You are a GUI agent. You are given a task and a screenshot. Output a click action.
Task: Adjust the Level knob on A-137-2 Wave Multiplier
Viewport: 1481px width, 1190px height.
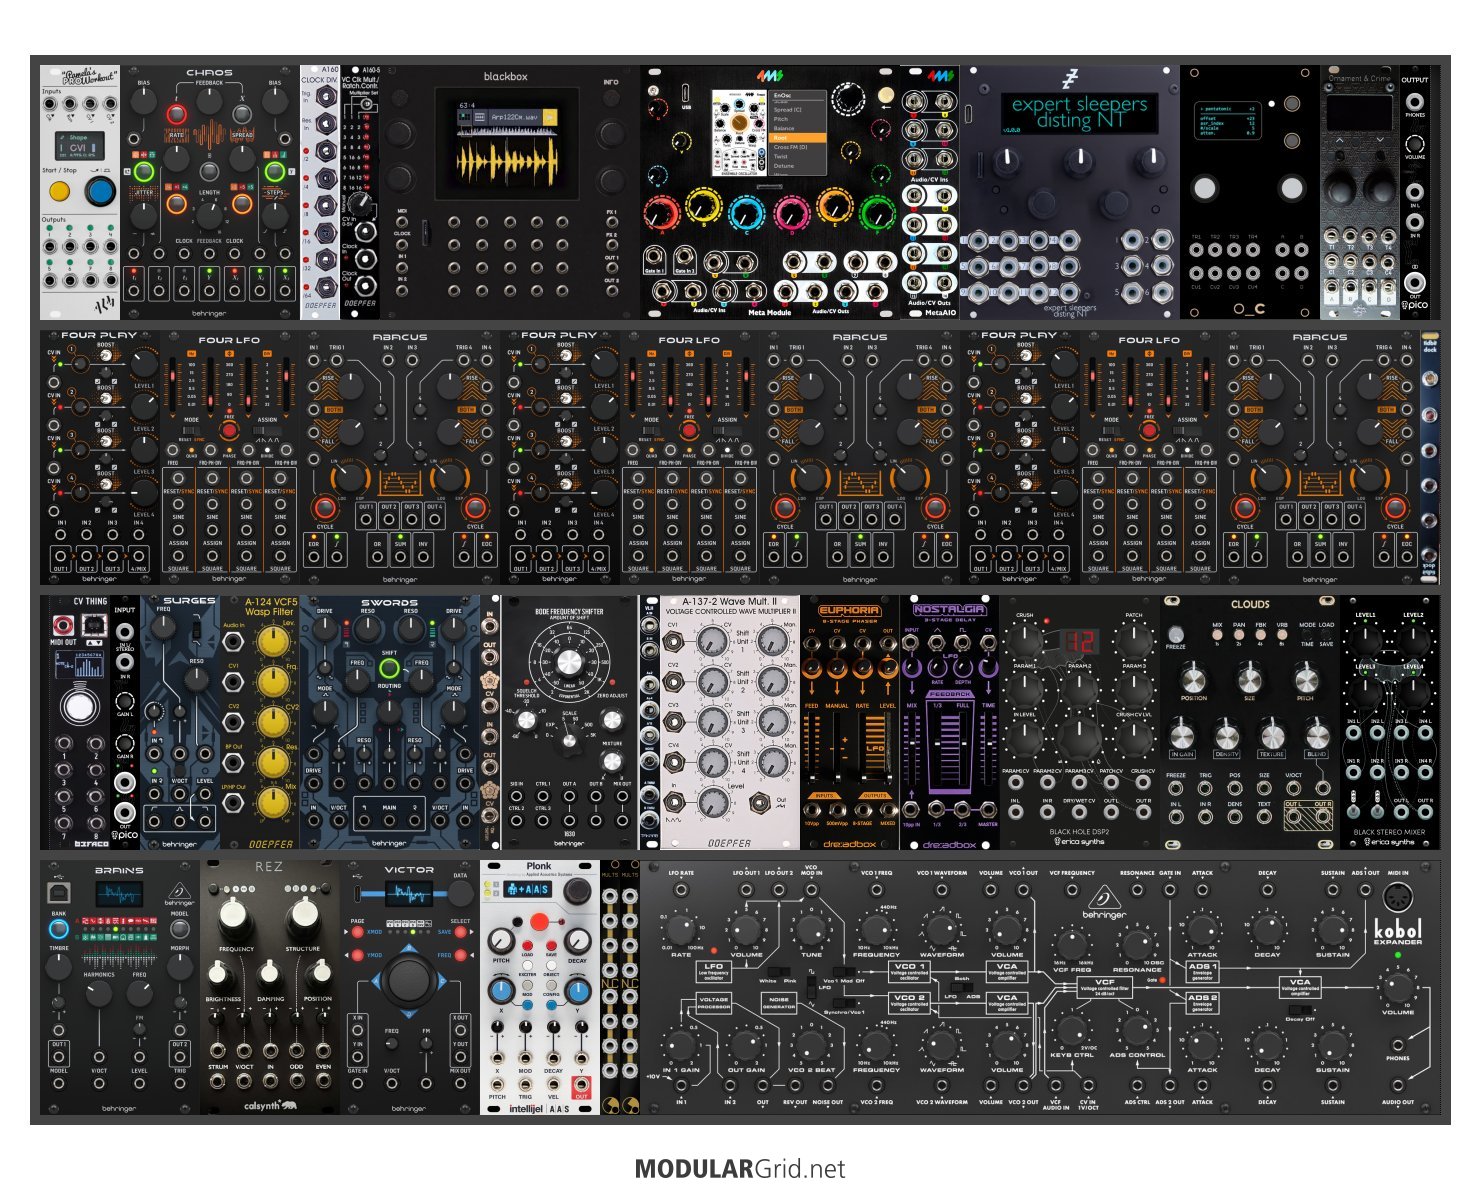712,802
